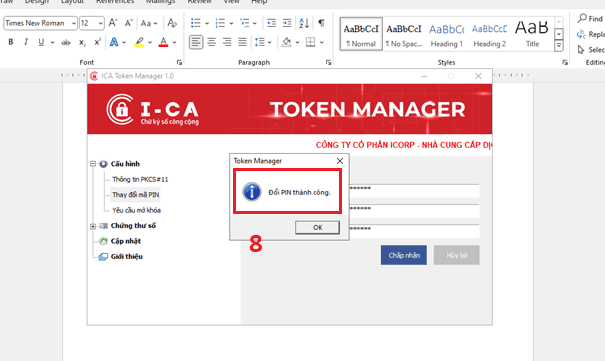Apply the Heading 2 style

490,34
